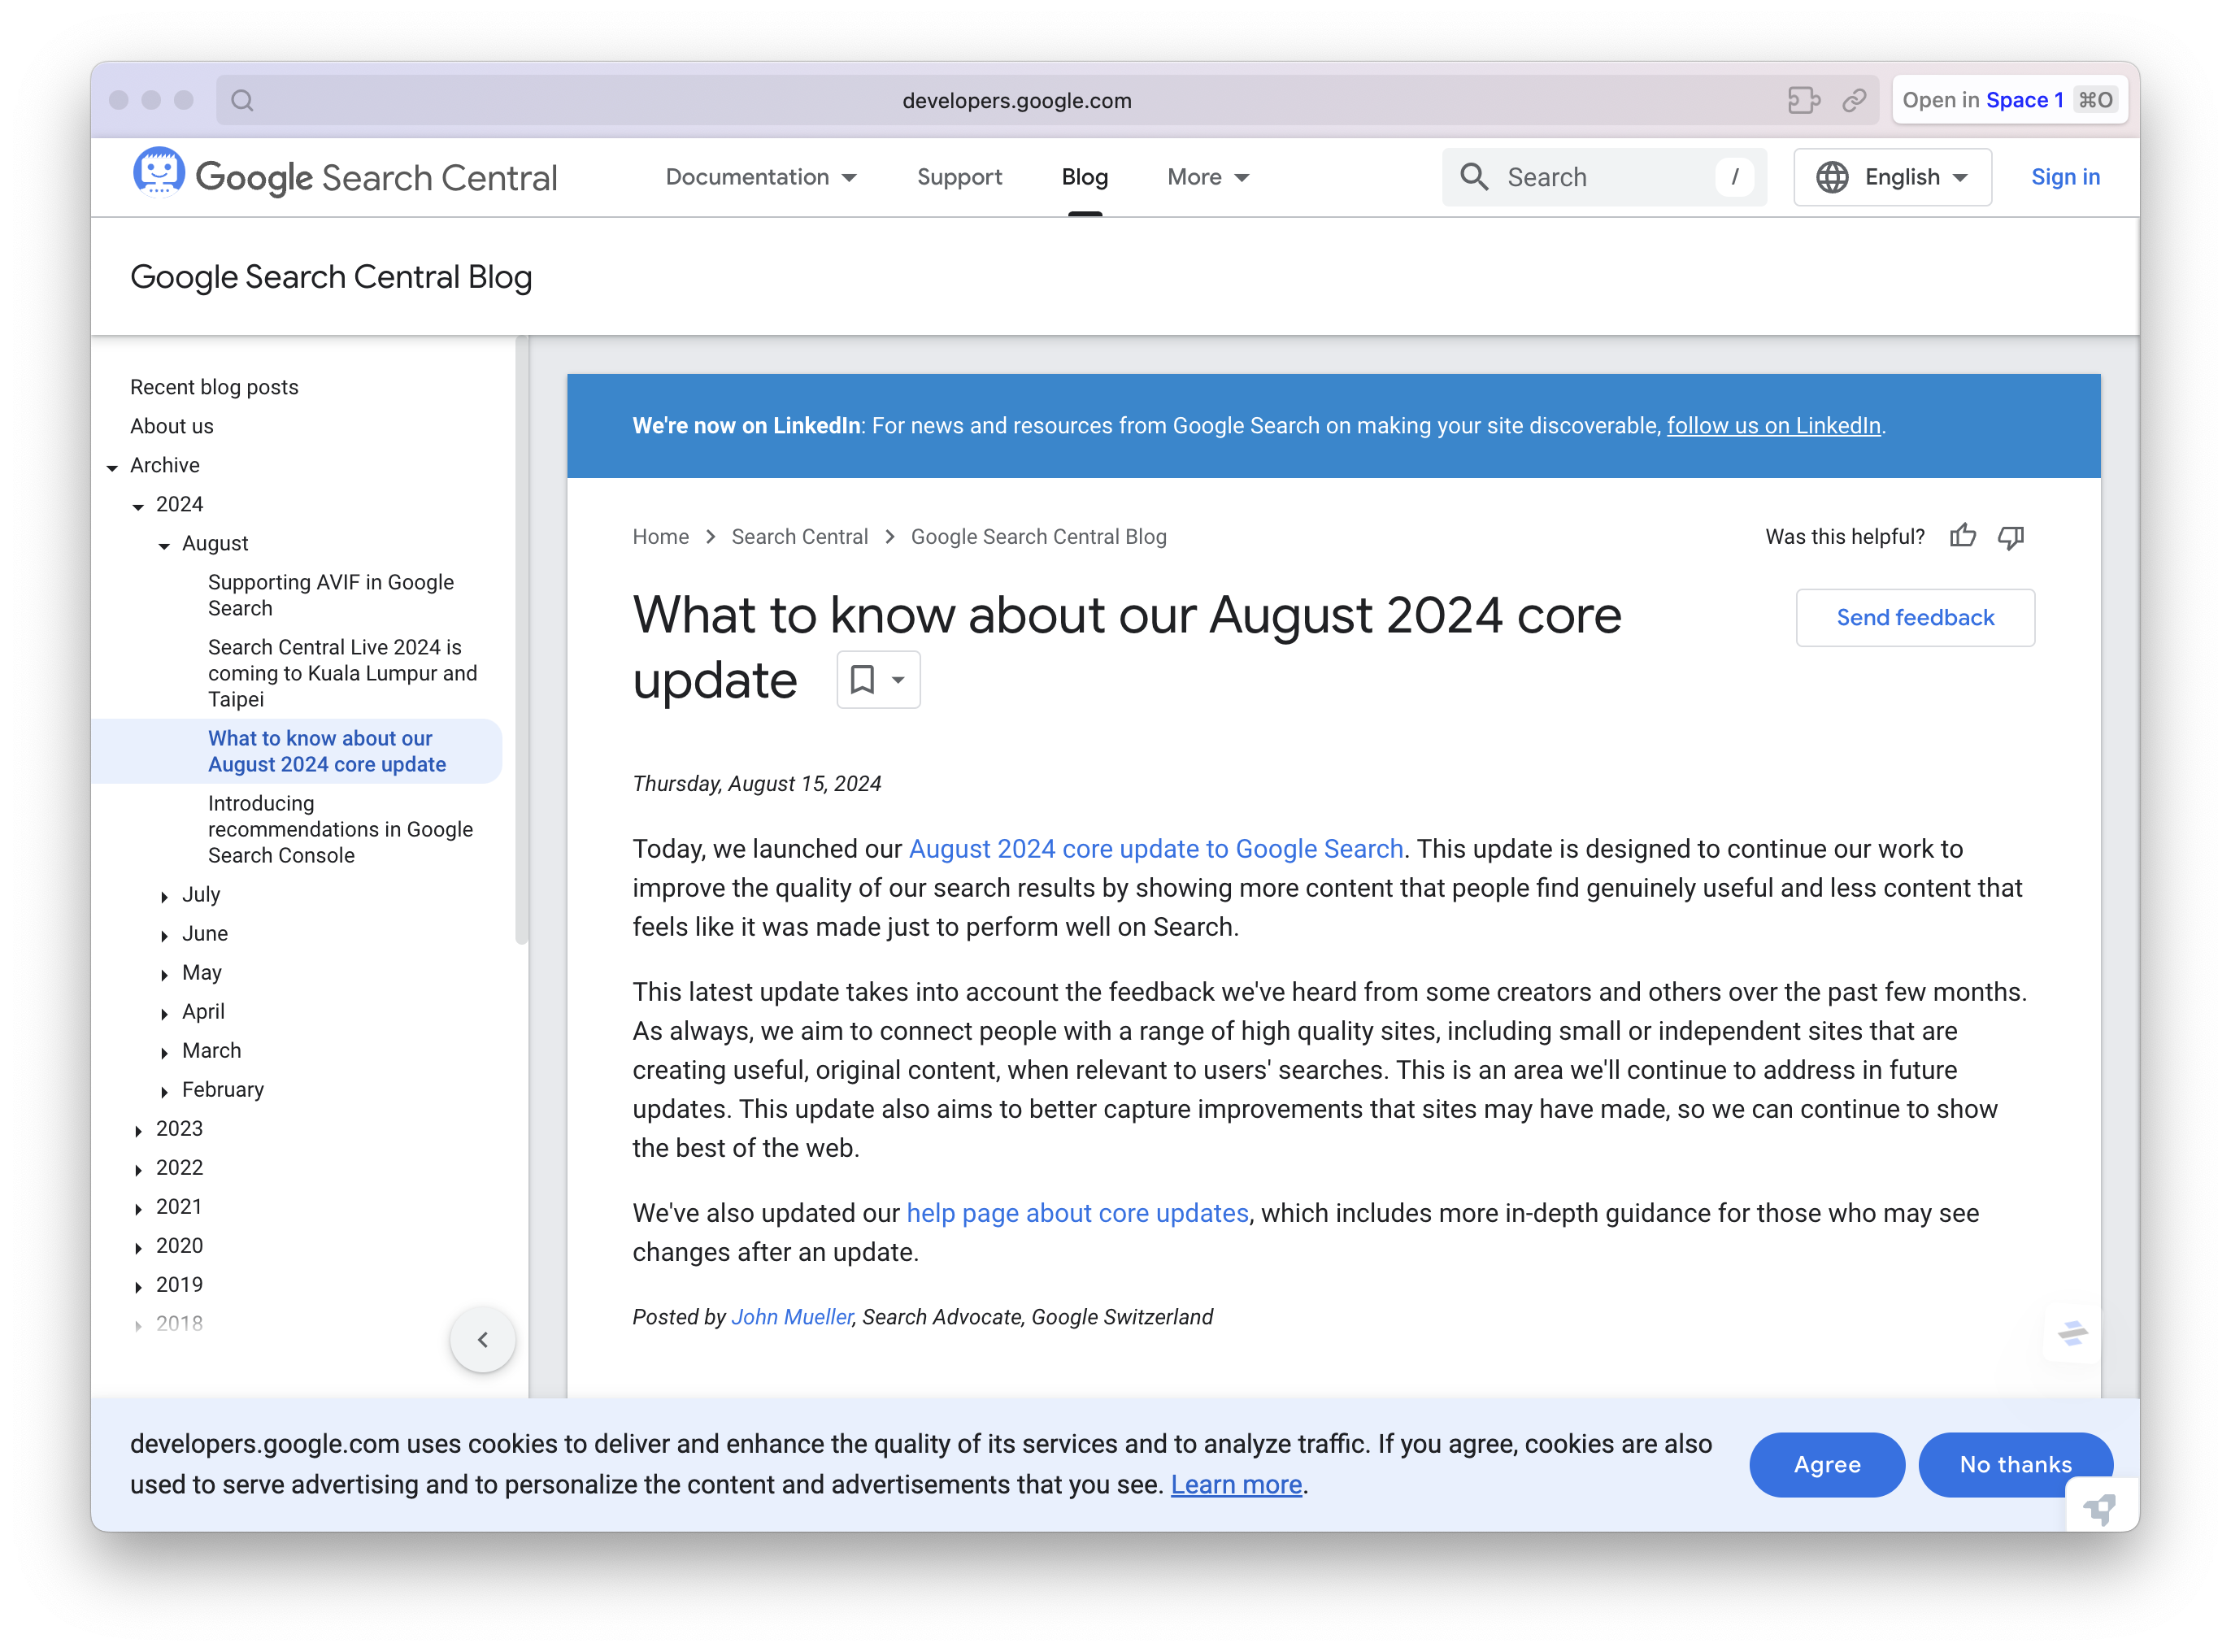
Task: Collapse the Archive tree section
Action: point(112,467)
